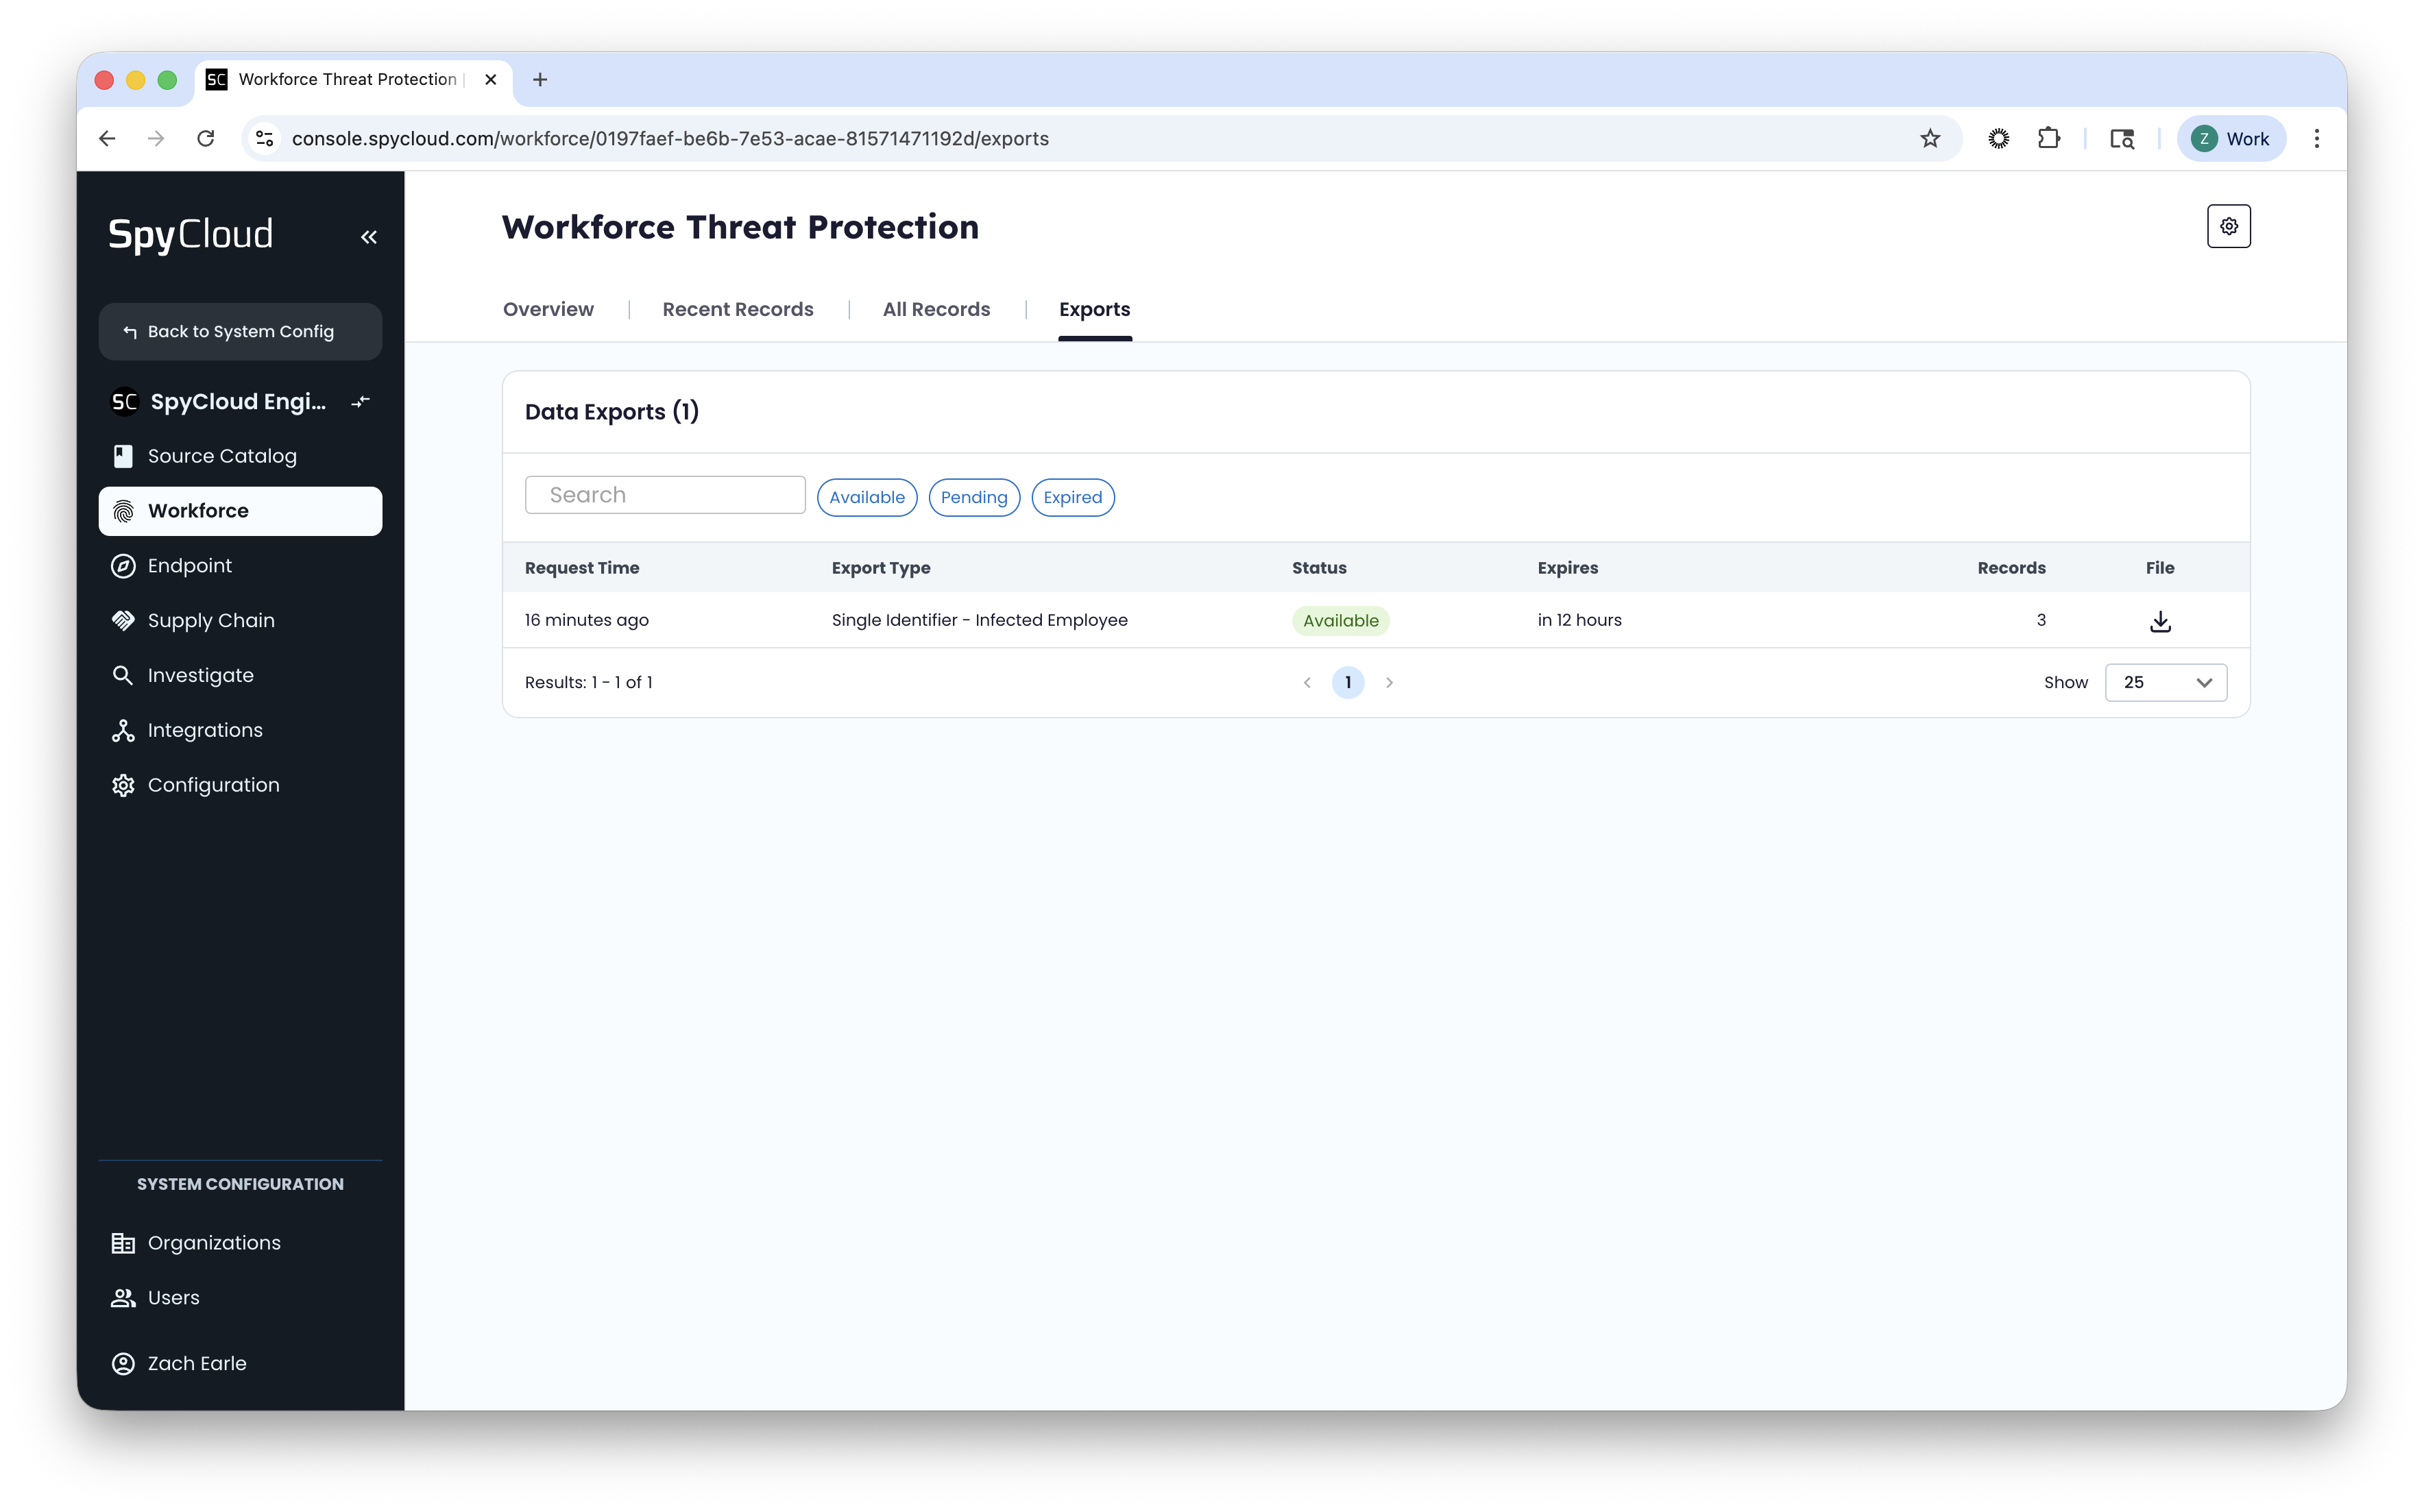This screenshot has width=2424, height=1512.
Task: Toggle the Pending status filter
Action: click(973, 497)
